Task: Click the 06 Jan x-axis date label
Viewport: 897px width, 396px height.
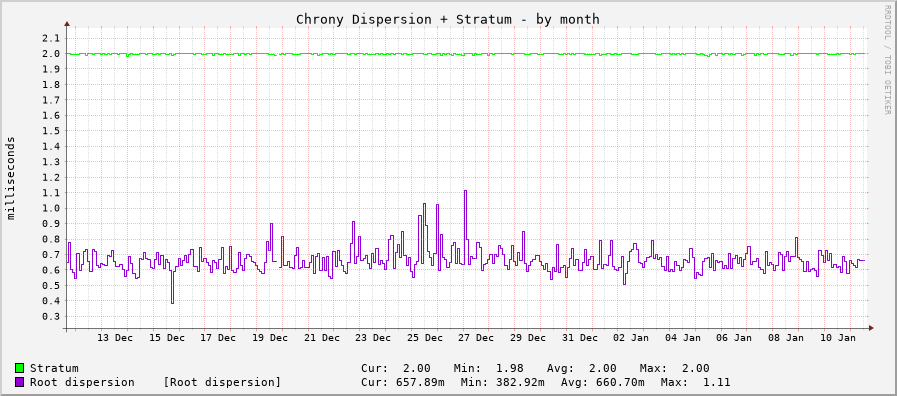Action: point(735,338)
